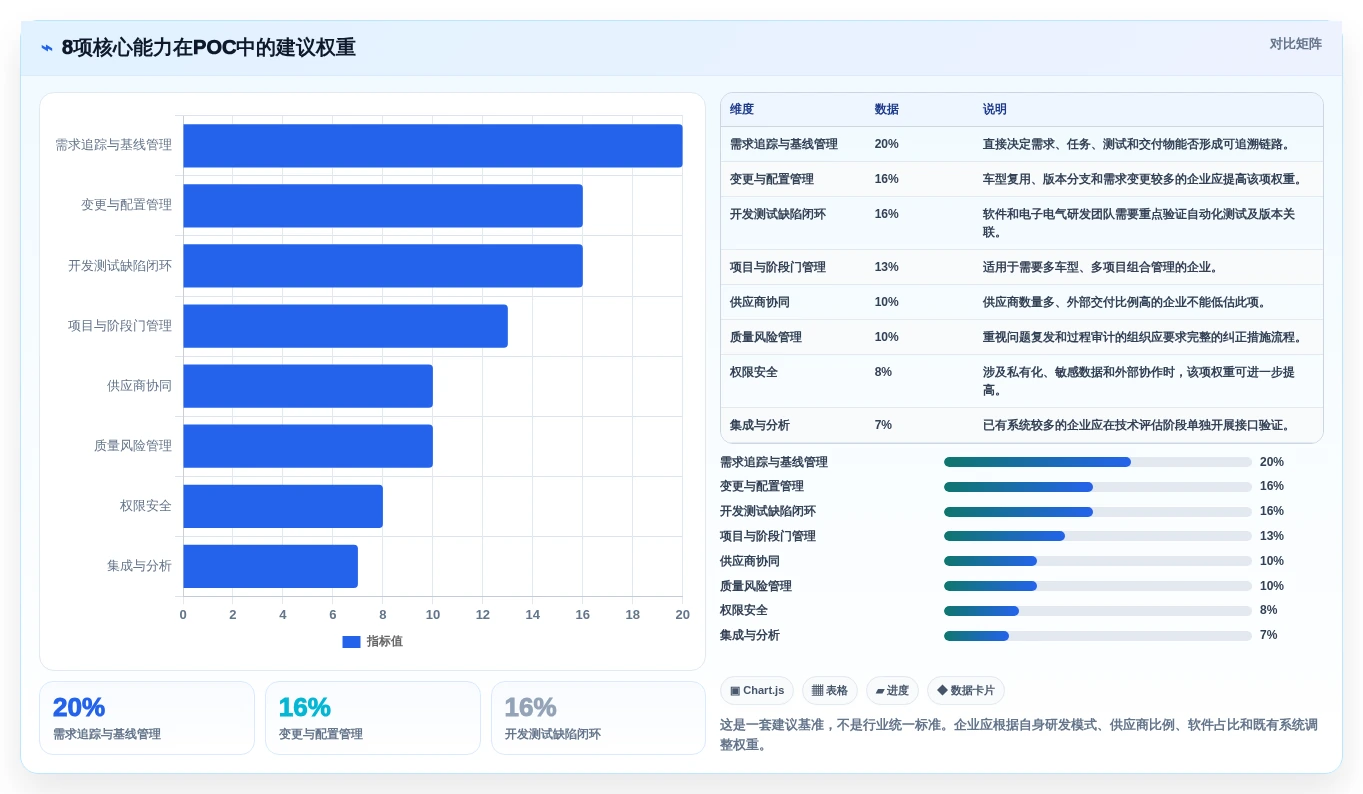Click the 供应商协同 progress bar
This screenshot has width=1363, height=794.
click(1098, 561)
